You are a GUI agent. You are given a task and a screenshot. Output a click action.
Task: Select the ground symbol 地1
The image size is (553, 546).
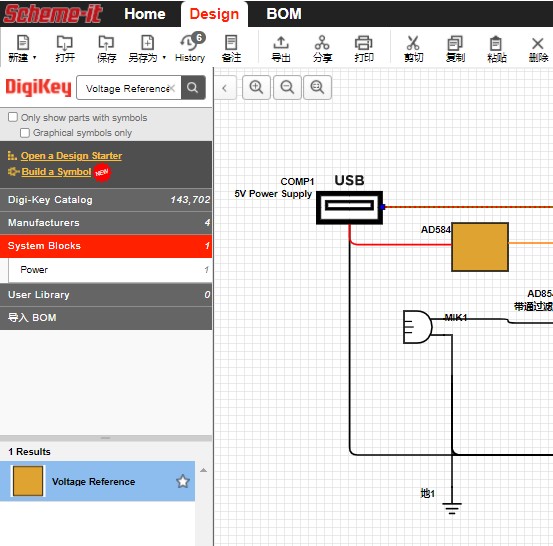(x=452, y=508)
